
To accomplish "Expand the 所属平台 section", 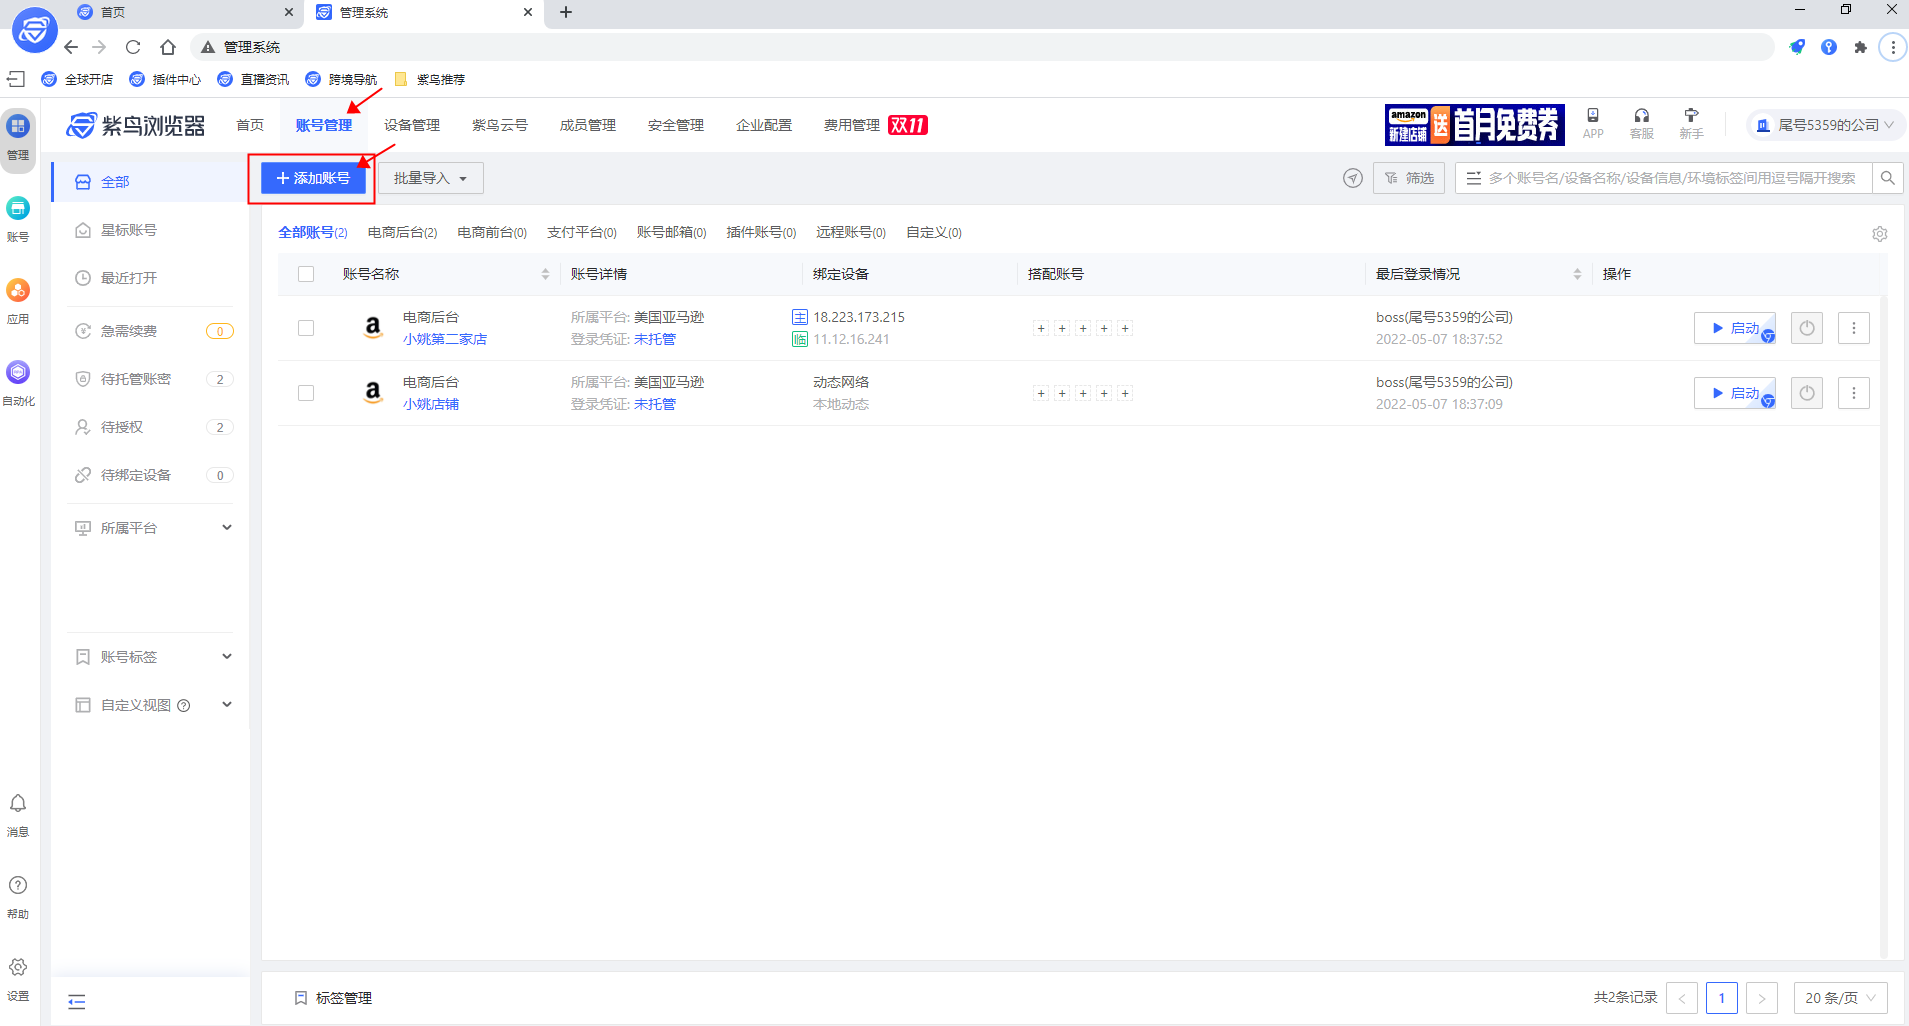I will 151,527.
